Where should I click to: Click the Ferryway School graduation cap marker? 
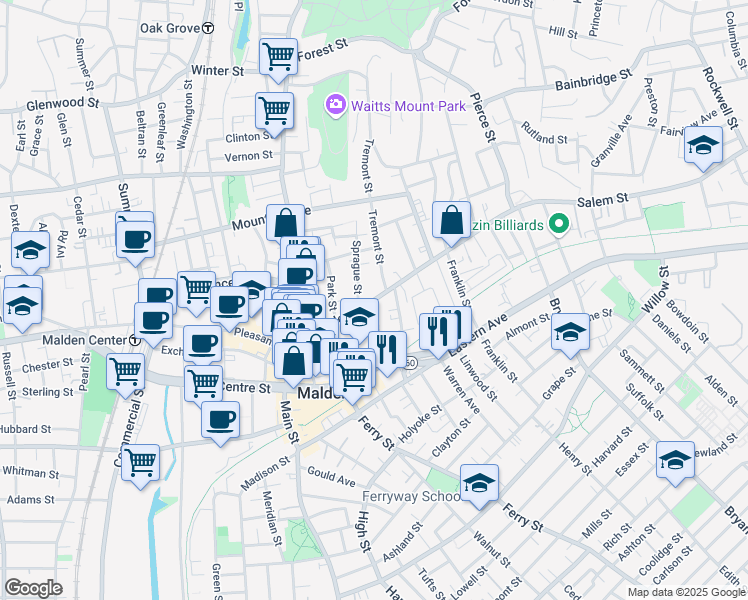480,484
